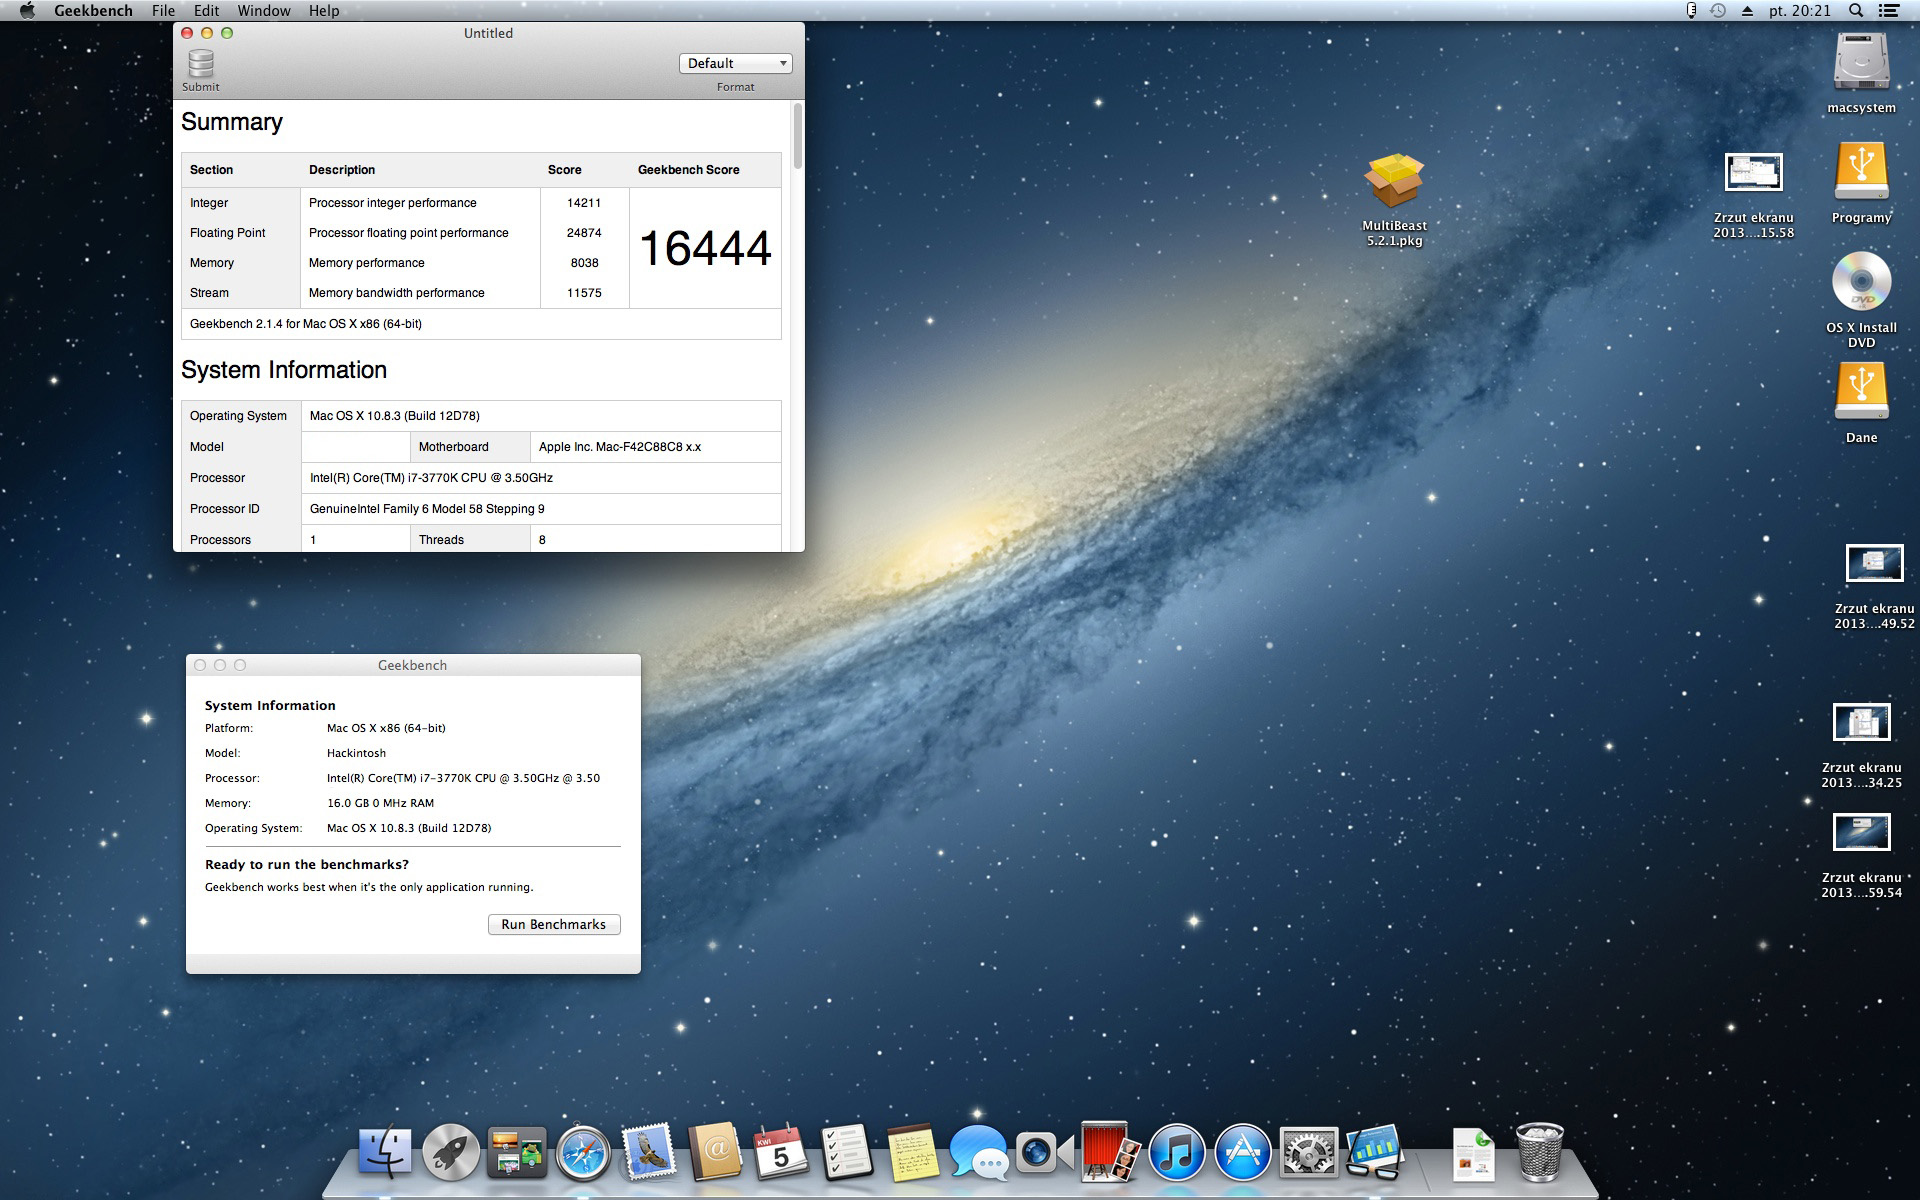
Task: Open Notes from the Dock
Action: pyautogui.click(x=913, y=1153)
